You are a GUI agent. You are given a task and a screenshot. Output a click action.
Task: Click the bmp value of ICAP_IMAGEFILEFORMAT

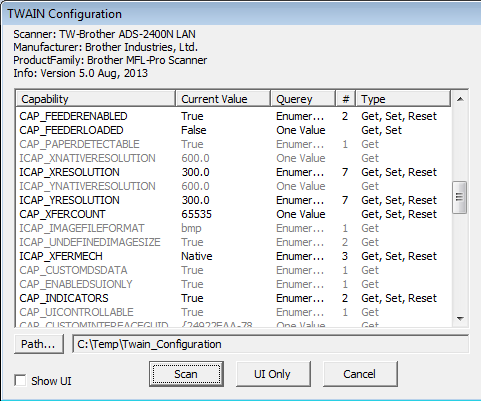coord(191,229)
